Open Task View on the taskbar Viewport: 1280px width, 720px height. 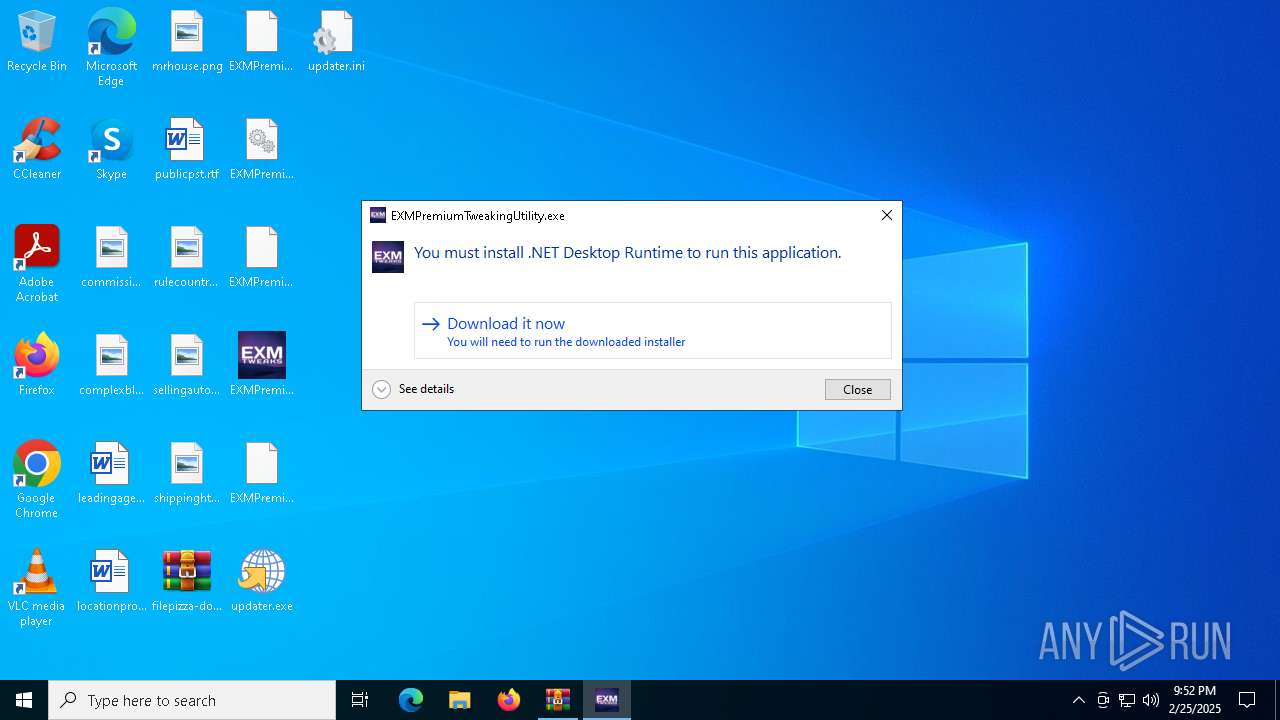coord(360,700)
